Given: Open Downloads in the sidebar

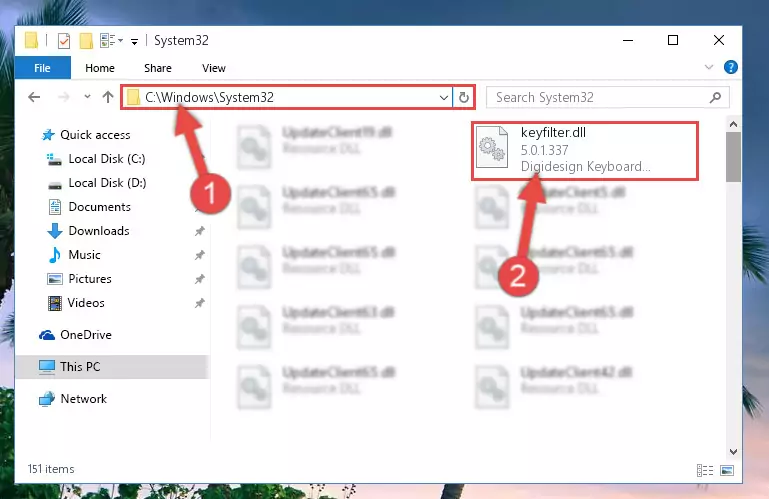Looking at the screenshot, I should 99,231.
